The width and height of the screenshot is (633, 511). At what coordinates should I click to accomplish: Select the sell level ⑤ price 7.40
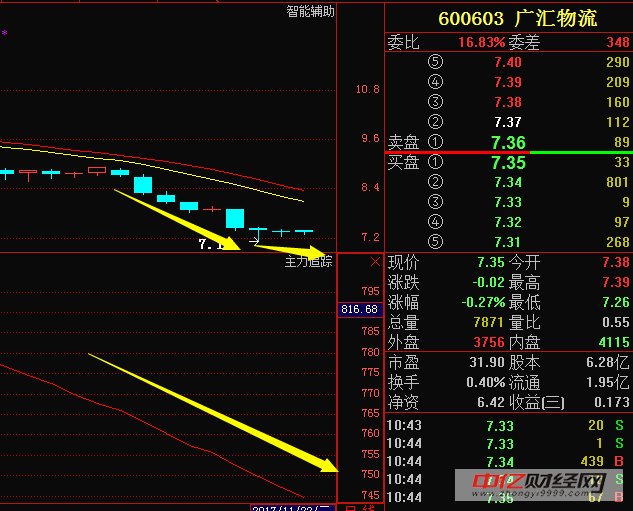click(x=508, y=62)
